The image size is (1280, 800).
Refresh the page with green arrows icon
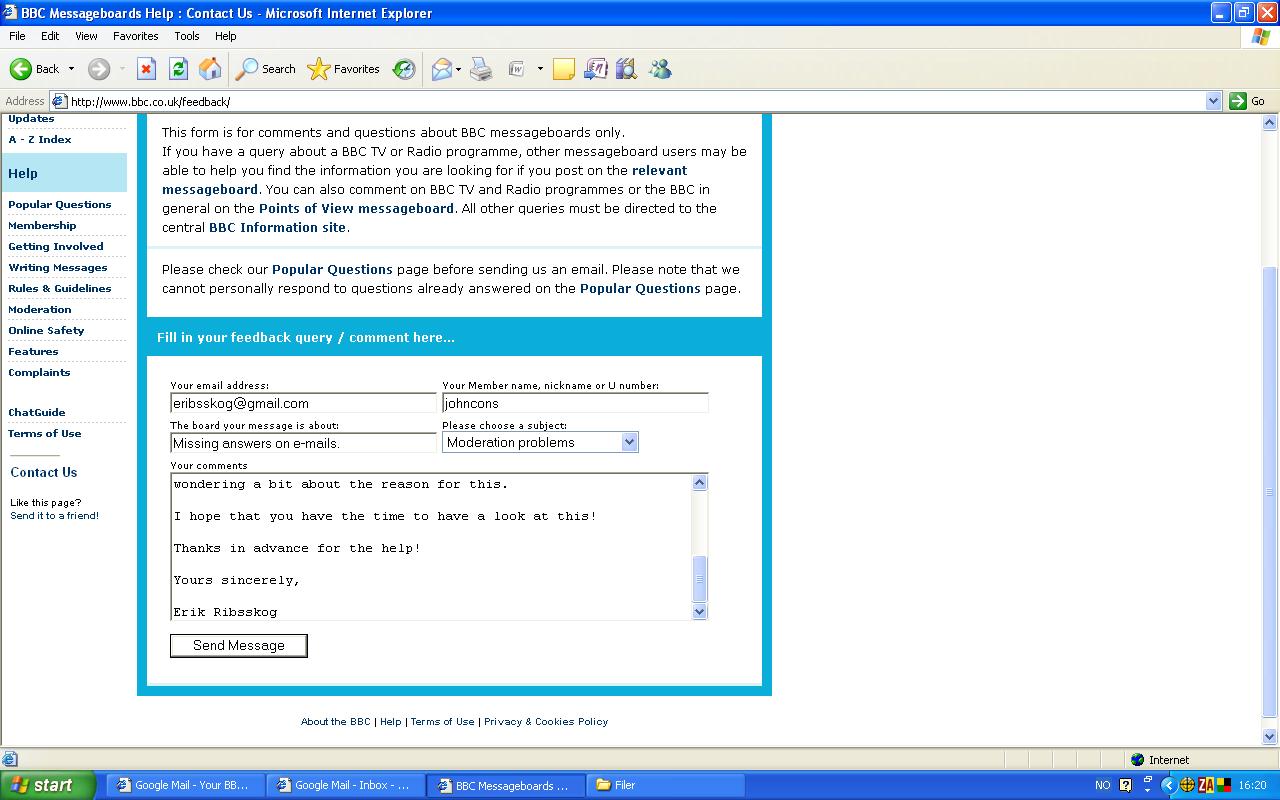[x=178, y=69]
